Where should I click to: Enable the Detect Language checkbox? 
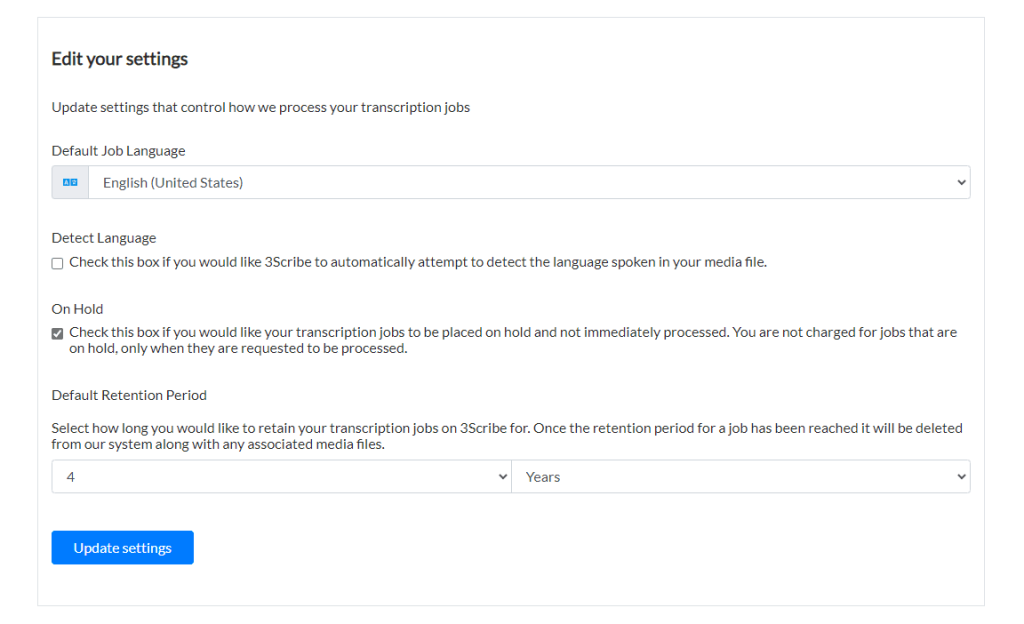[x=58, y=263]
